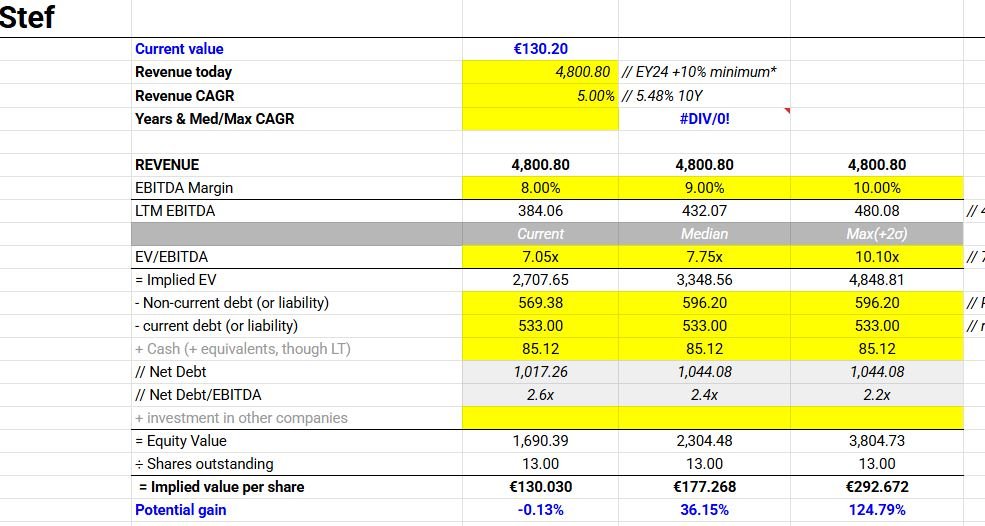Click the 569.38 non-current debt cell
Screen dimensions: 985x526
click(x=540, y=303)
